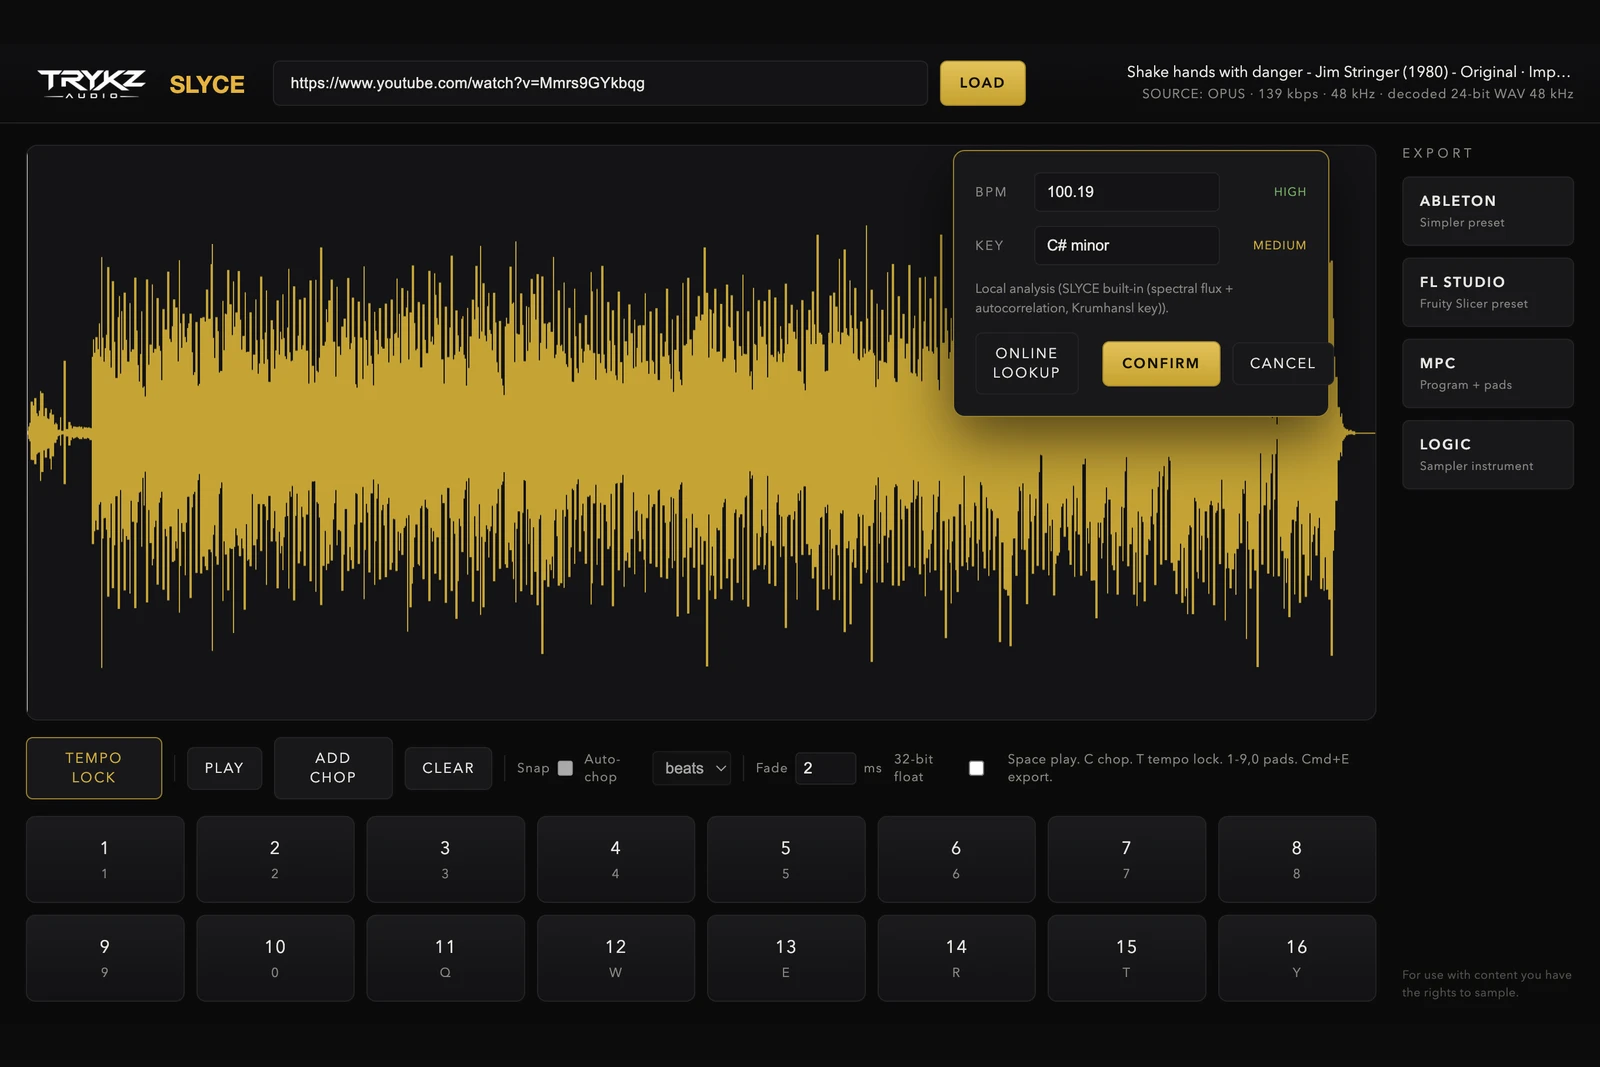Click the 'For use with content' disclaimer
Viewport: 1600px width, 1067px height.
(1486, 984)
